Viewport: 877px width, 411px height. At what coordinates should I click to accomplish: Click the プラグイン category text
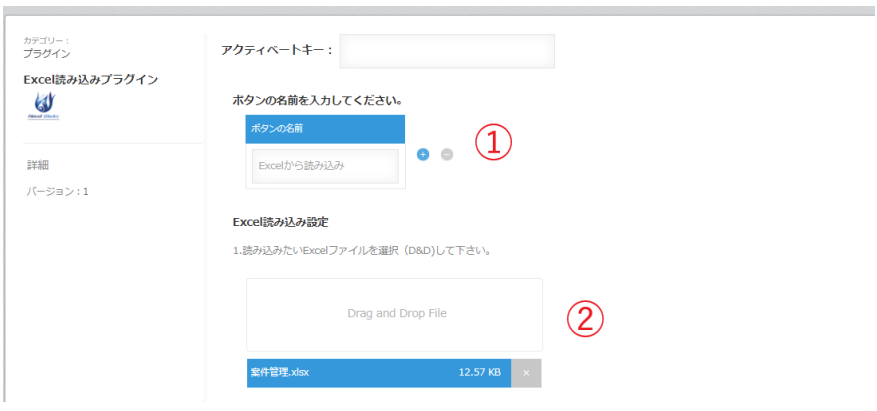pyautogui.click(x=46, y=54)
